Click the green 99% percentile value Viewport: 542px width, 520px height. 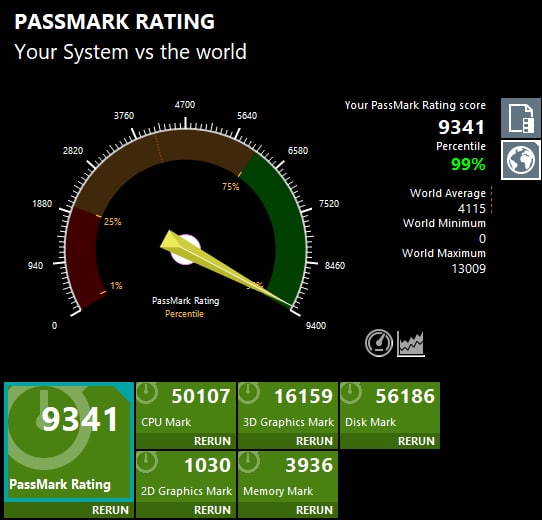(x=468, y=164)
